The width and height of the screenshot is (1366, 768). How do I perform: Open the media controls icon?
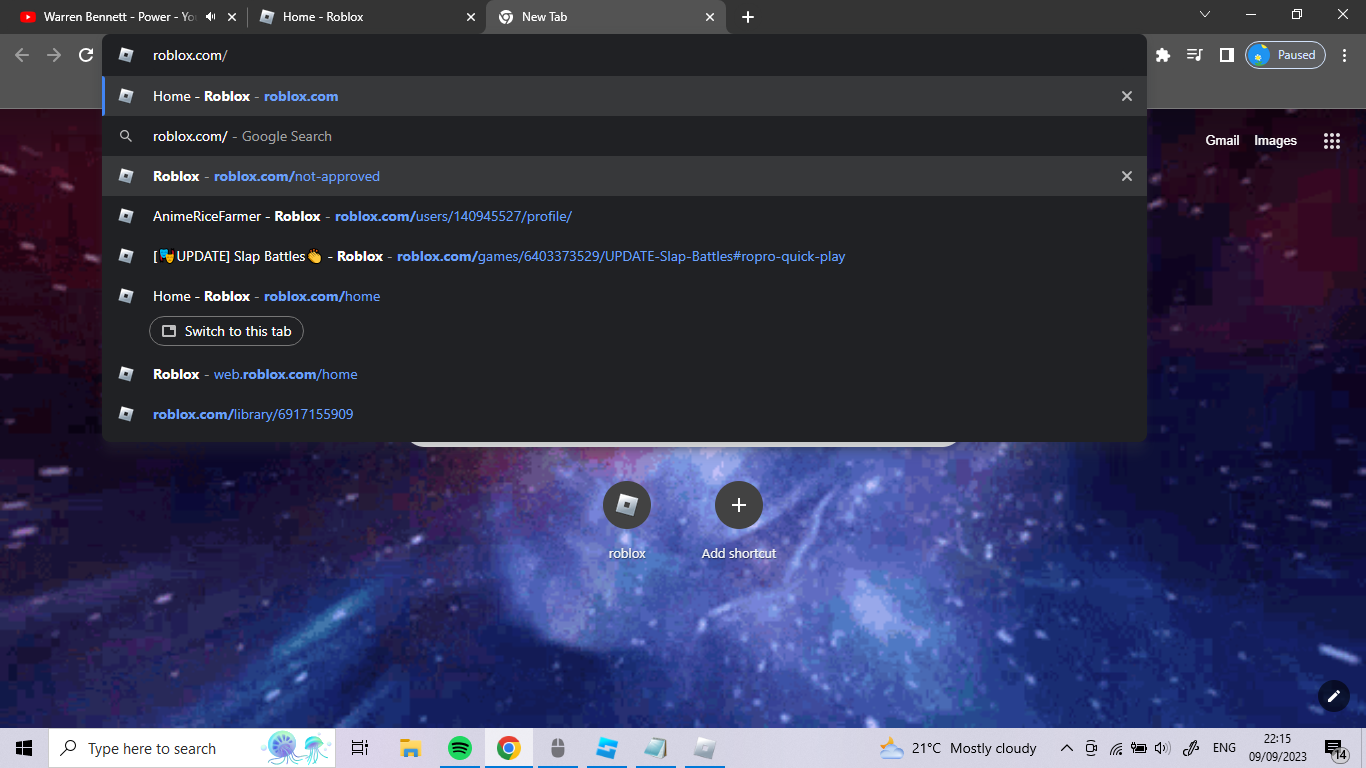pyautogui.click(x=1194, y=55)
